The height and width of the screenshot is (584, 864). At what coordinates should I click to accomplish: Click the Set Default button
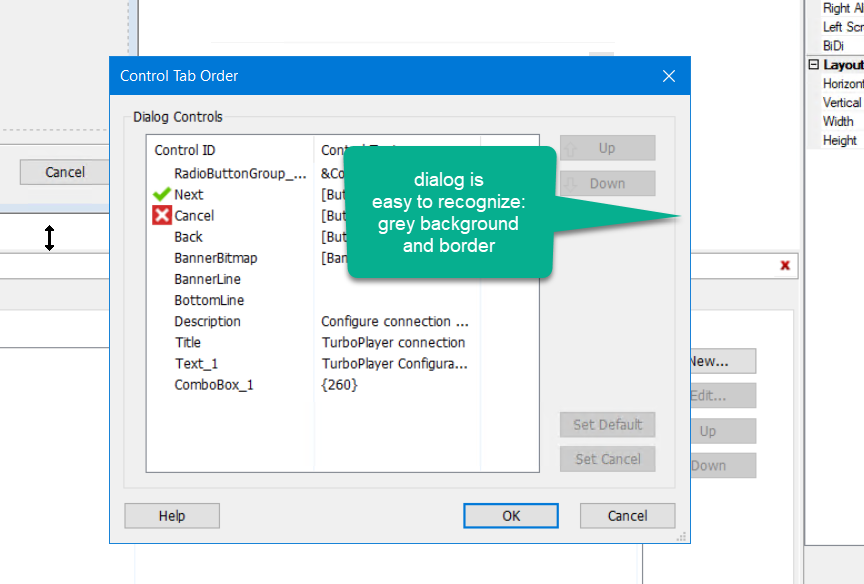tap(607, 424)
